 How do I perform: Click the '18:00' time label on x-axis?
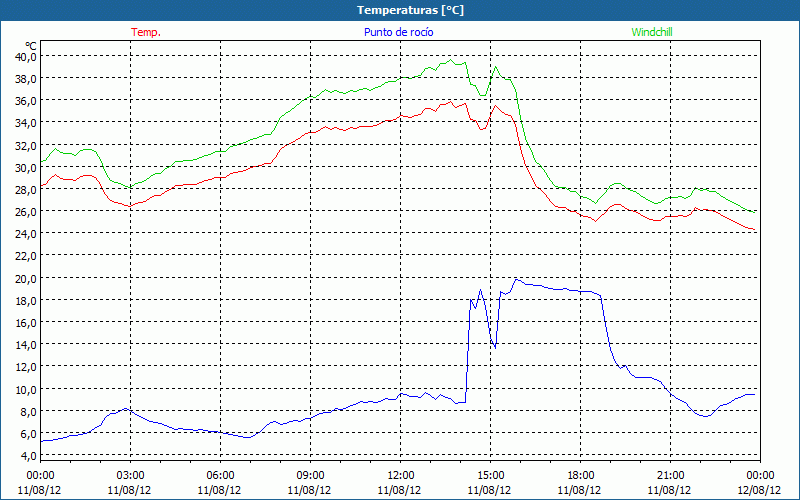click(x=580, y=476)
